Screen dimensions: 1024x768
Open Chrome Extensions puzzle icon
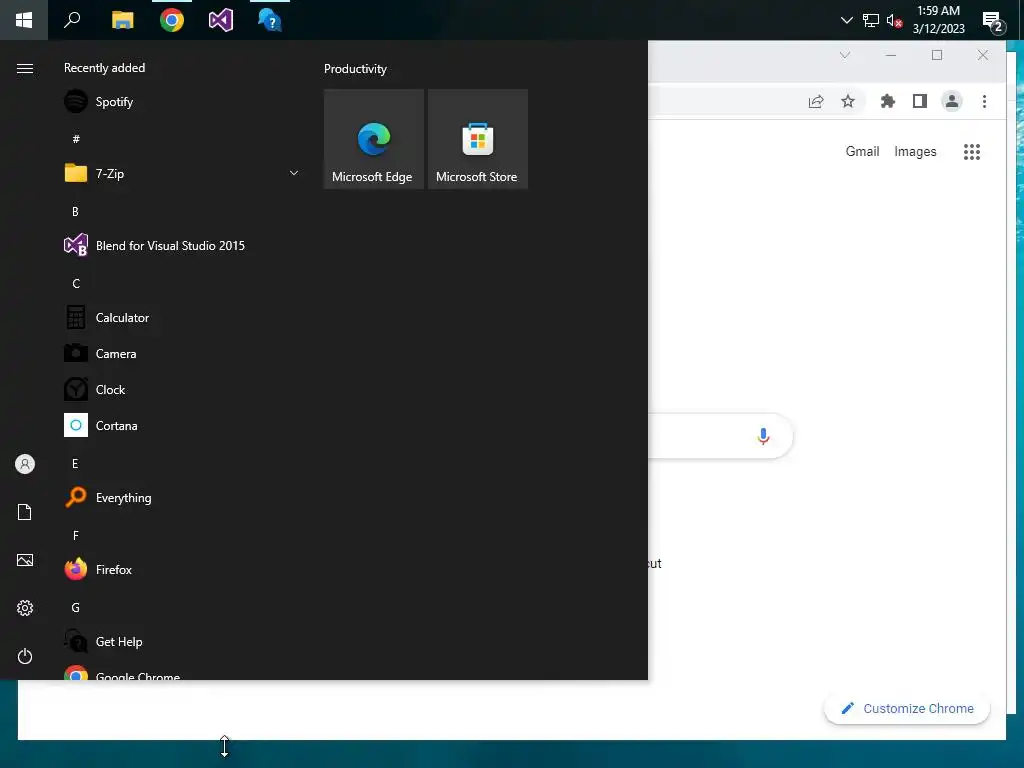(x=888, y=101)
